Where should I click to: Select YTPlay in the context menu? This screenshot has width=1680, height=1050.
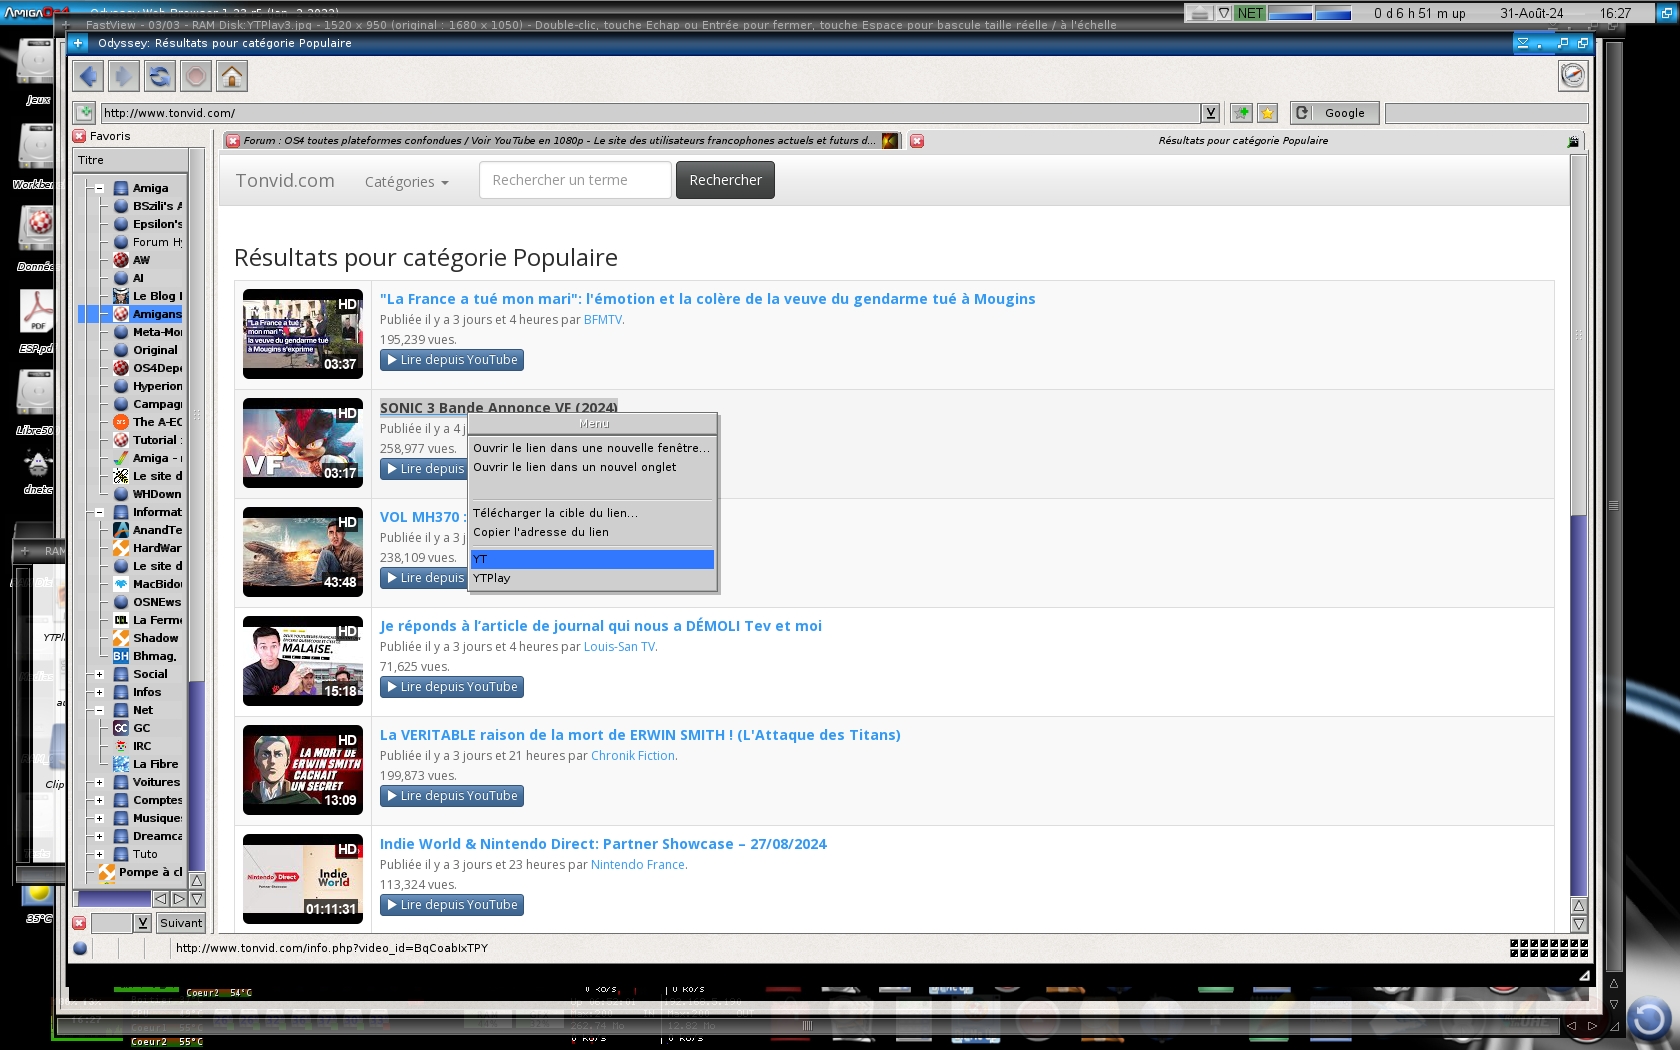click(x=592, y=578)
